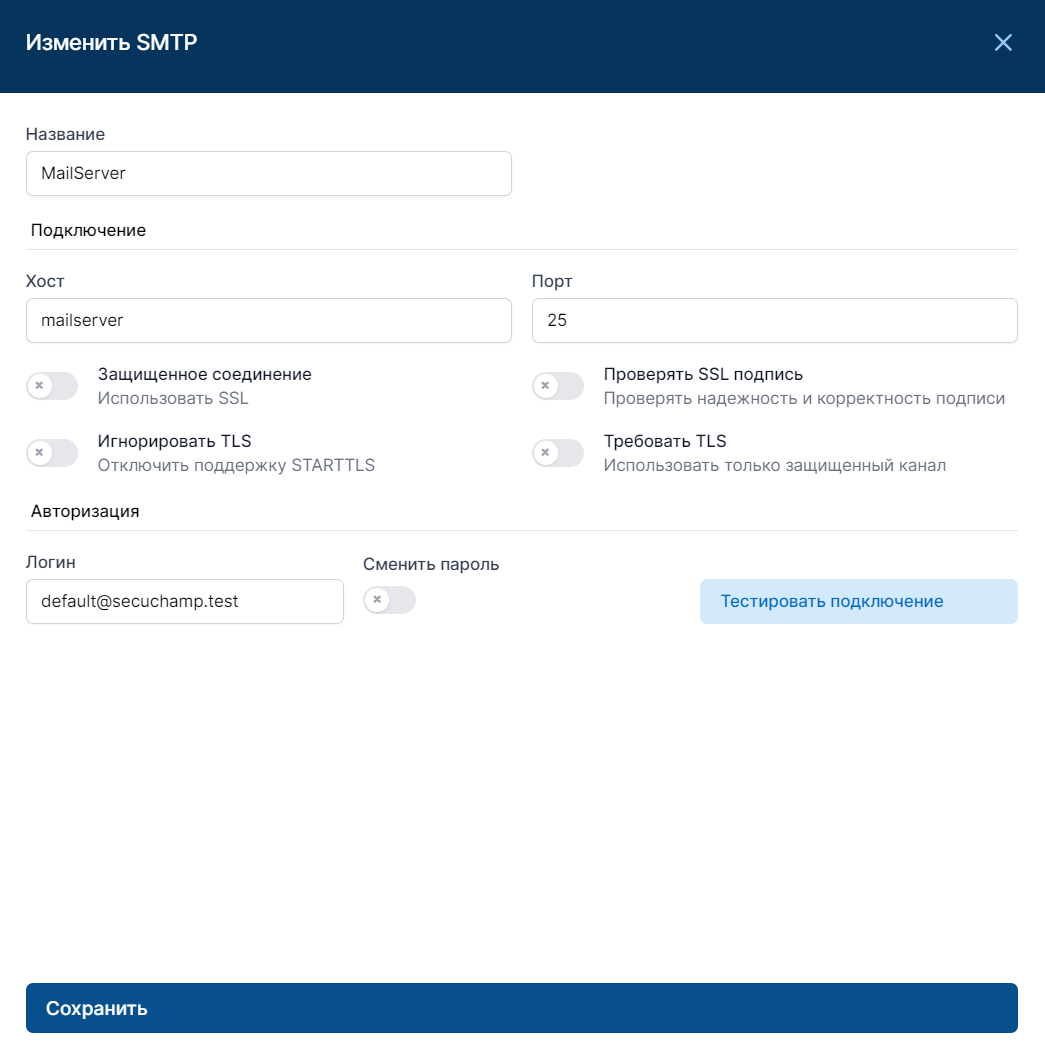Click the Название field label

pos(65,134)
